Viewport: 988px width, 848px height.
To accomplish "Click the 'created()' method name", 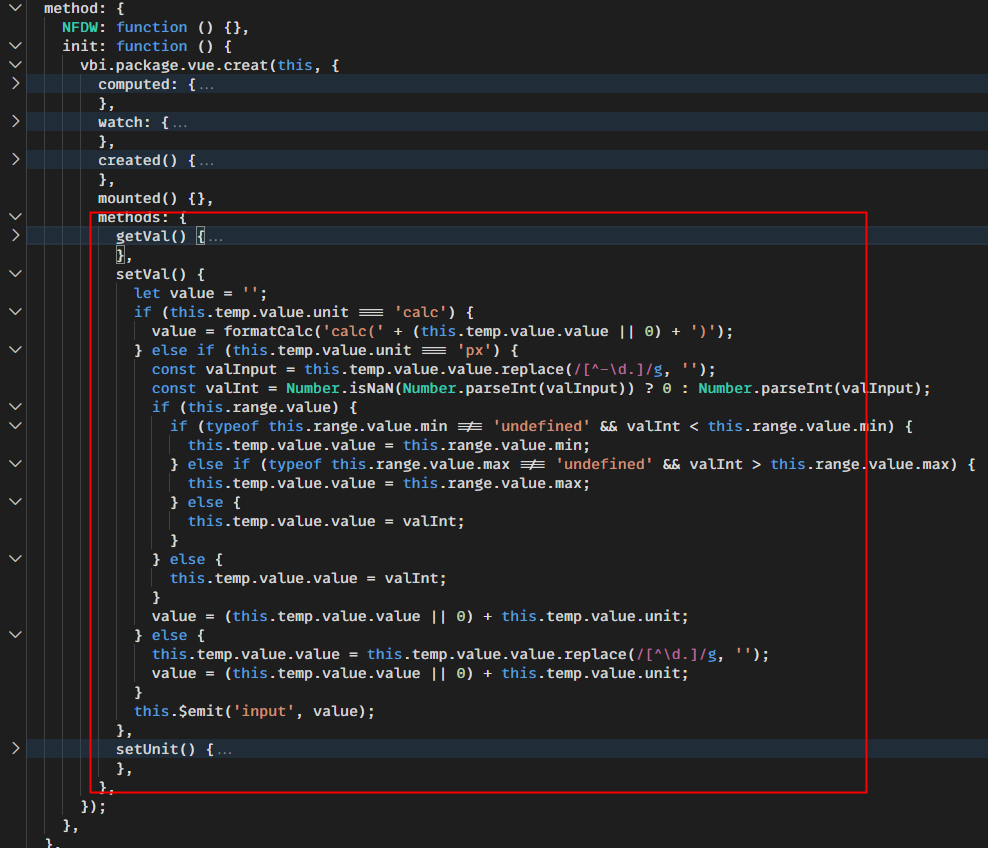I will (138, 160).
